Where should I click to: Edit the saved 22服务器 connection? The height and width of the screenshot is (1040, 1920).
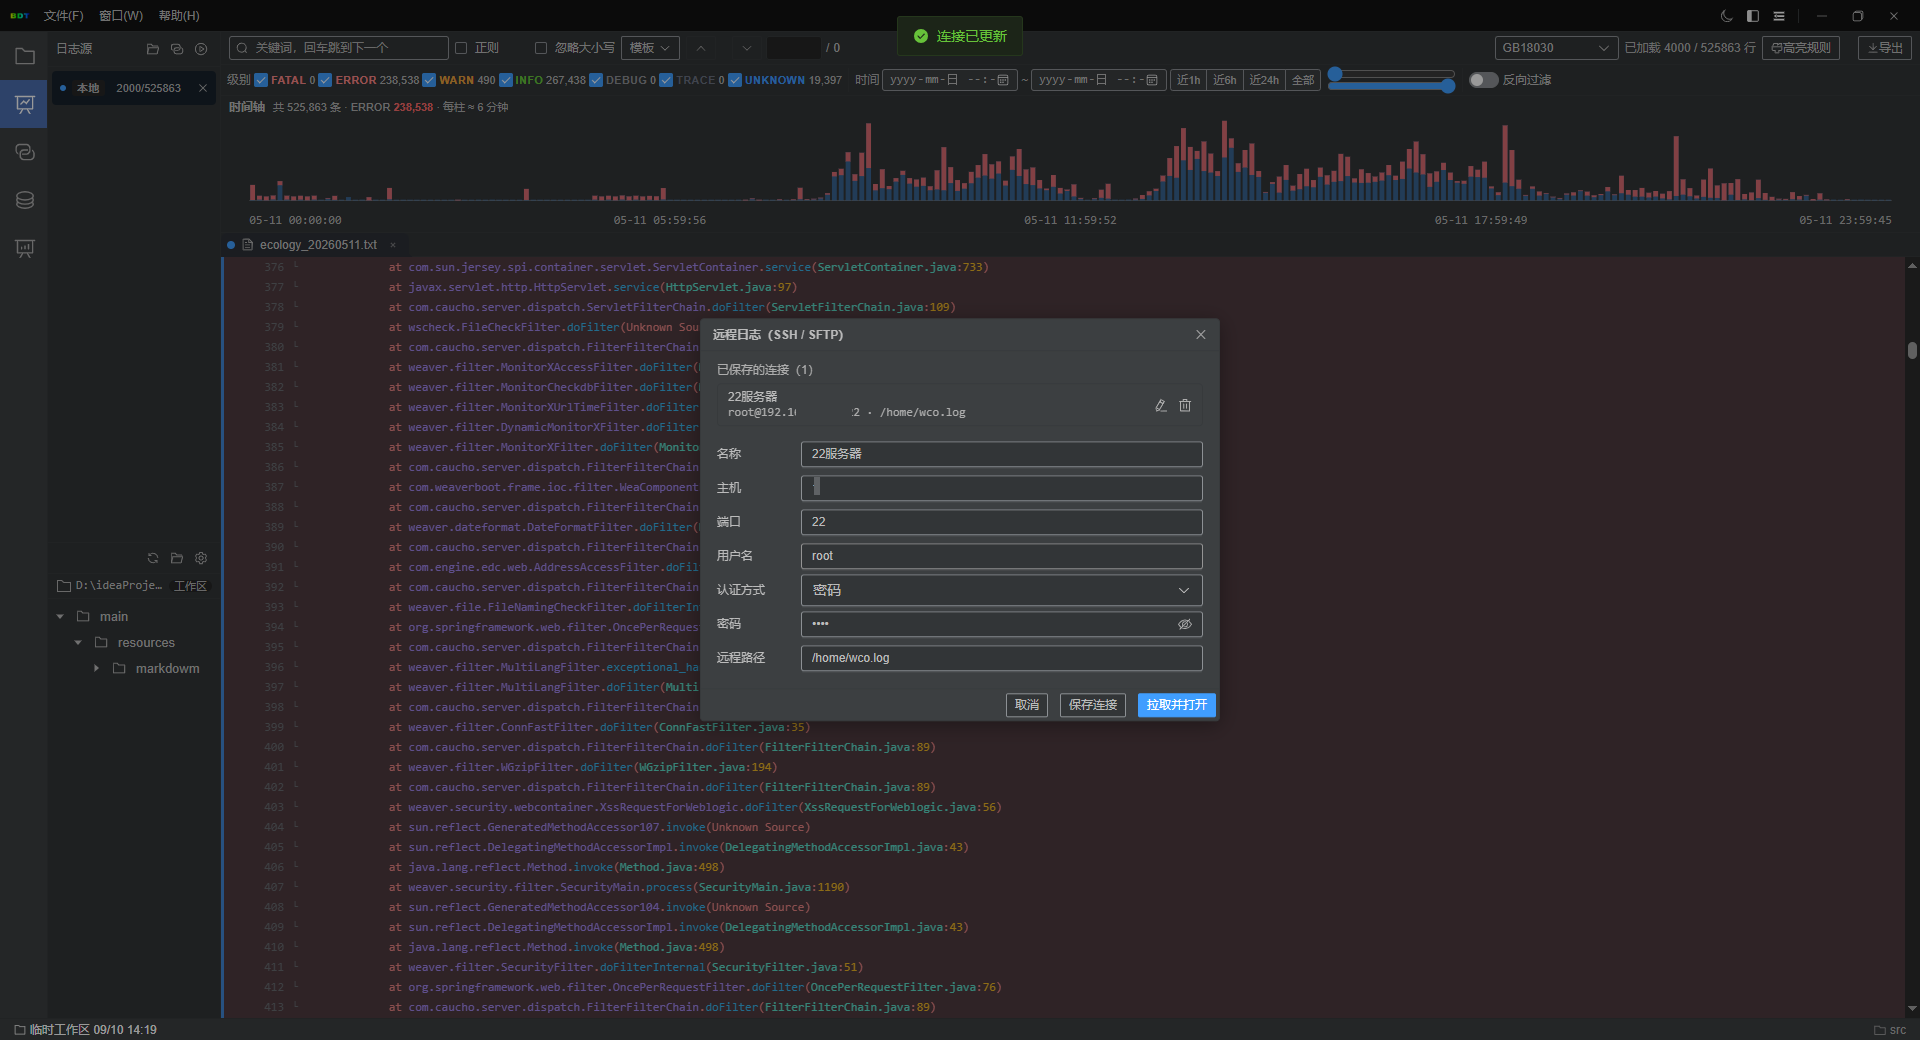click(1161, 405)
